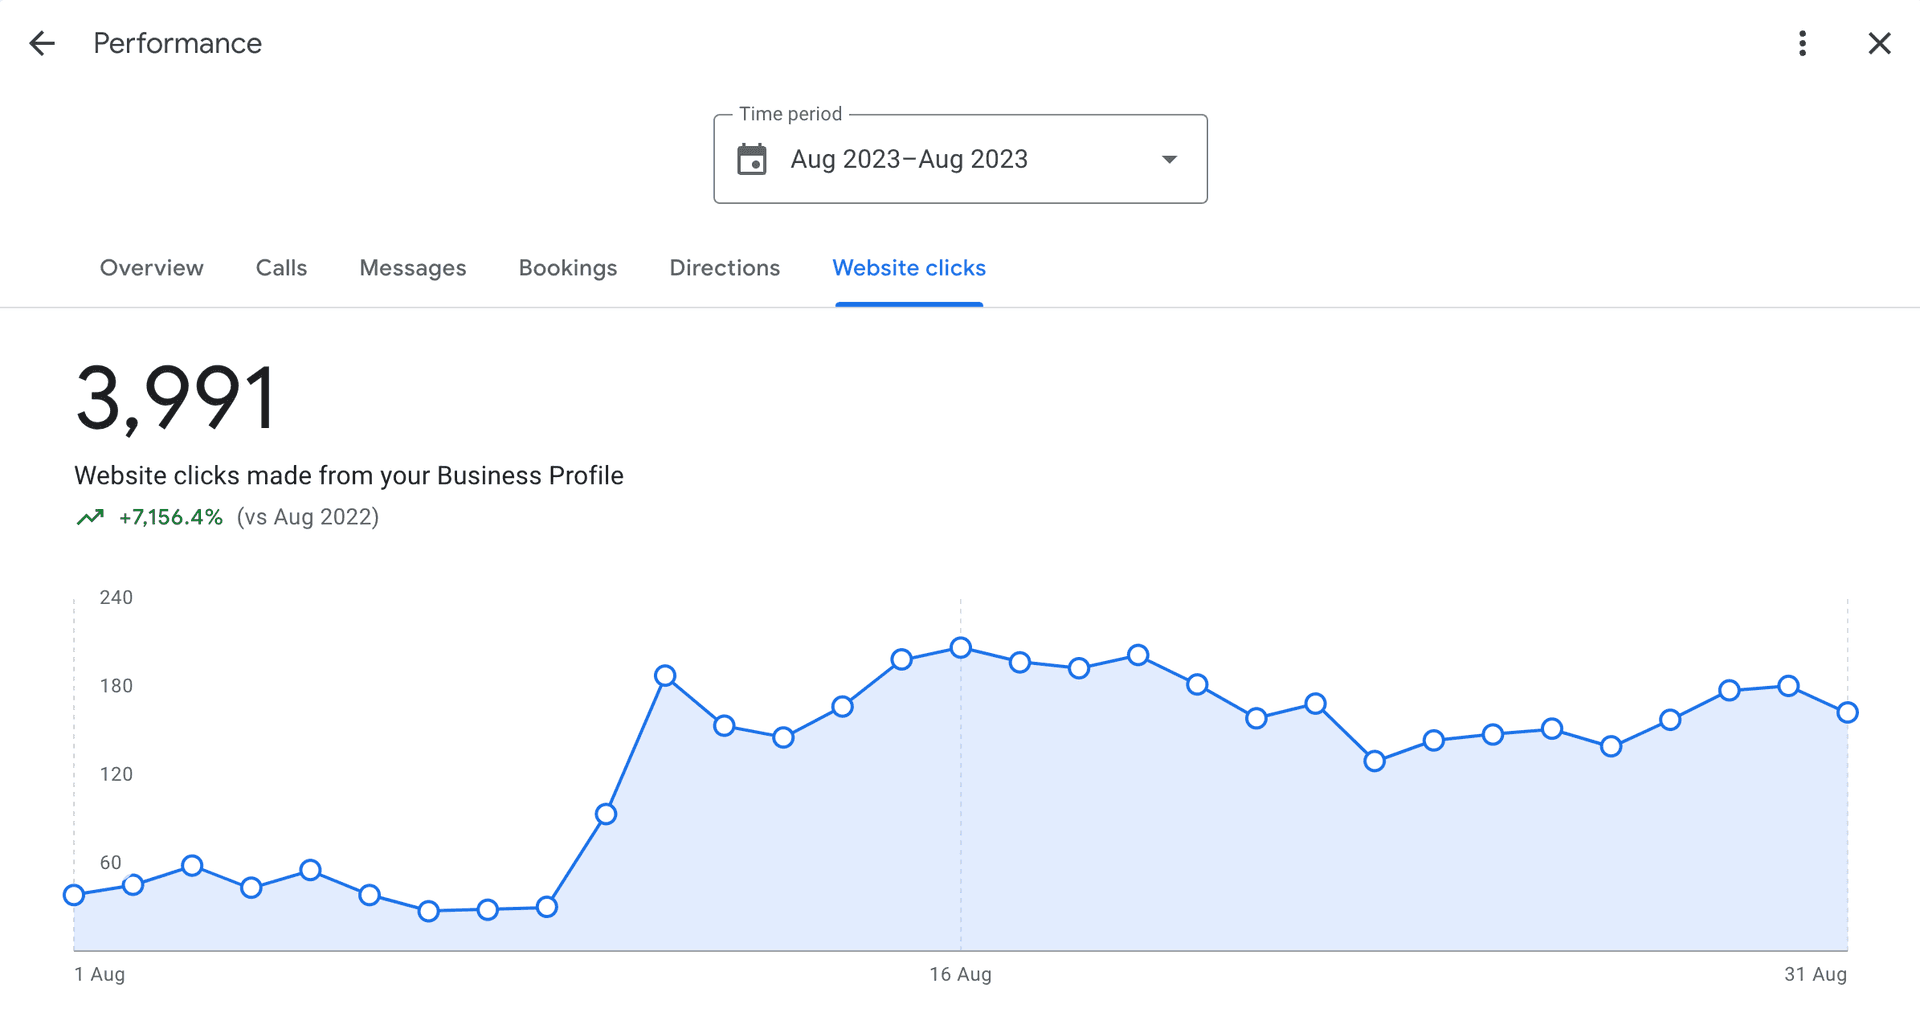Image resolution: width=1920 pixels, height=1028 pixels.
Task: Click the calendar icon in Time period
Action: (753, 158)
